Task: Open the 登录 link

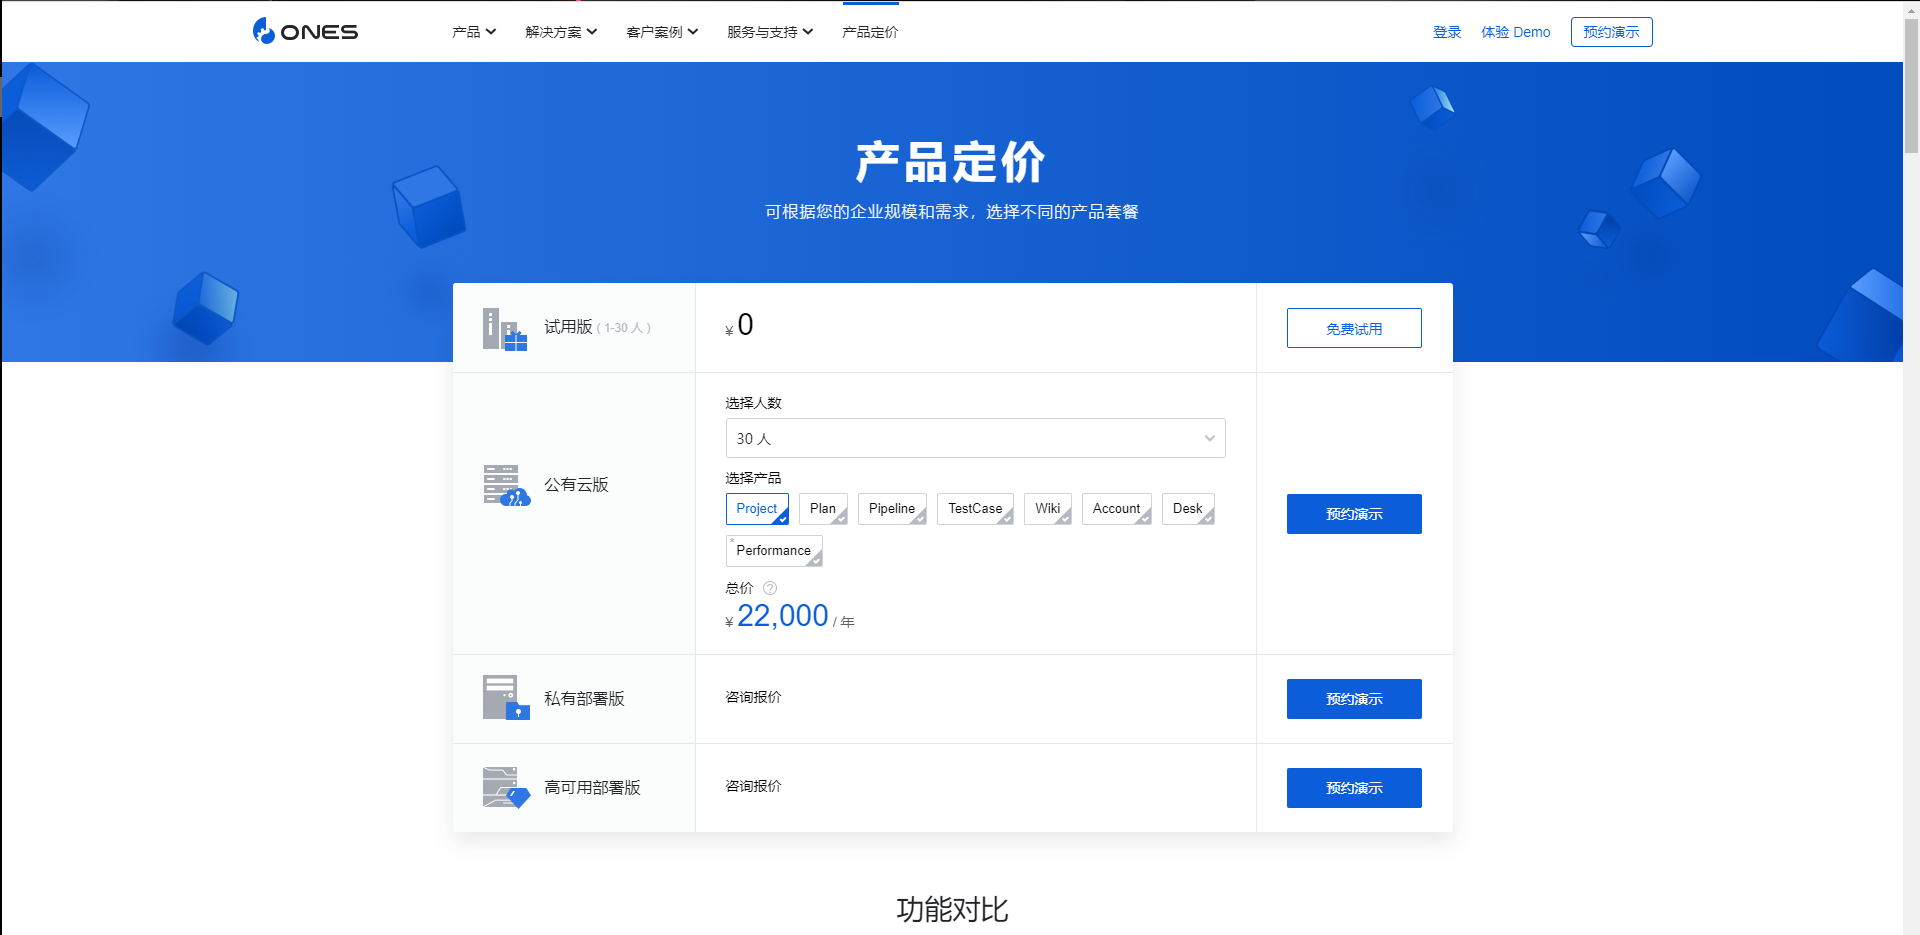Action: (x=1446, y=31)
